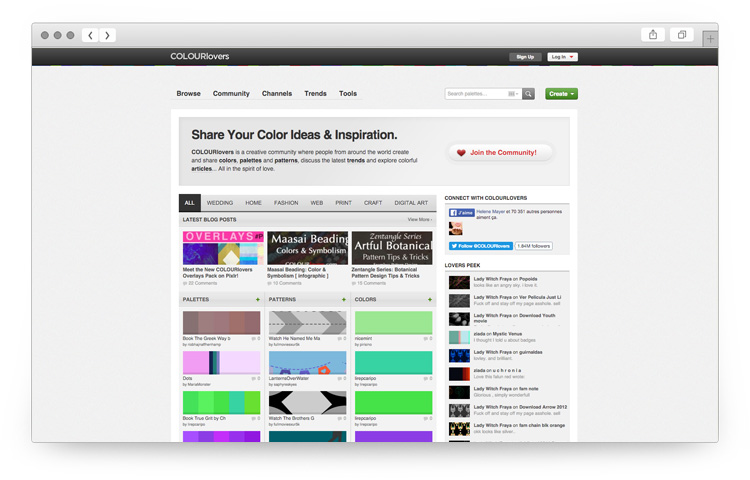750x480 pixels.
Task: Open Lady Witch Fraya on fam note
Action: click(506, 389)
